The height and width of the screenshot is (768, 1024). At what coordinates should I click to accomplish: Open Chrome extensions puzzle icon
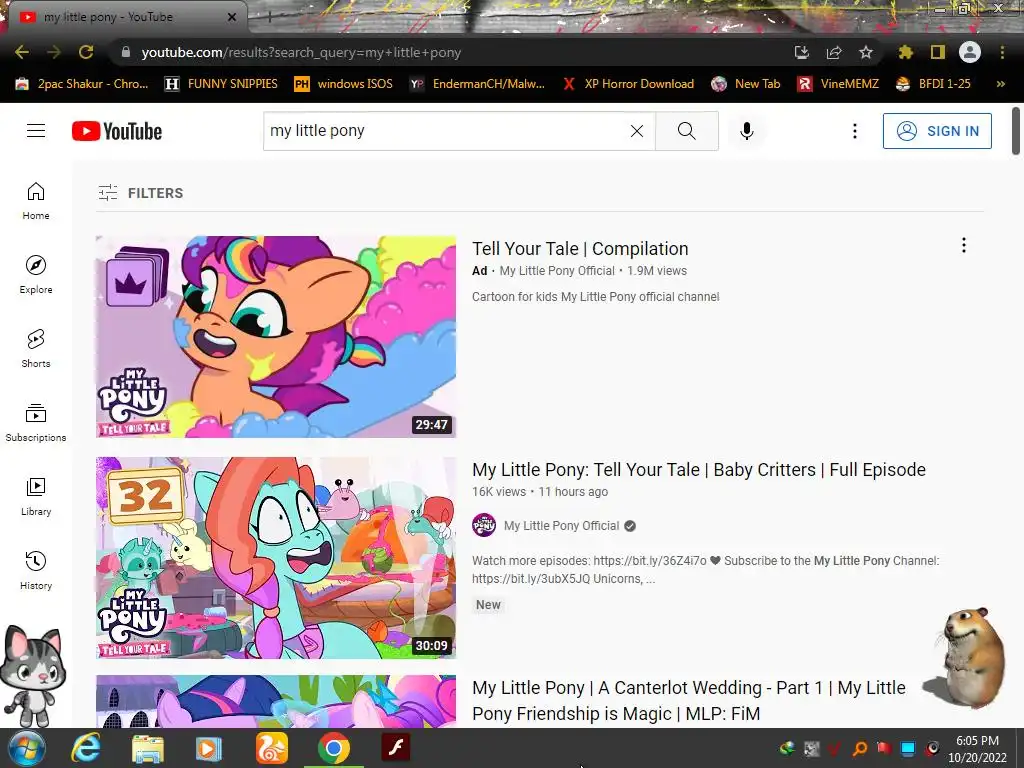906,52
